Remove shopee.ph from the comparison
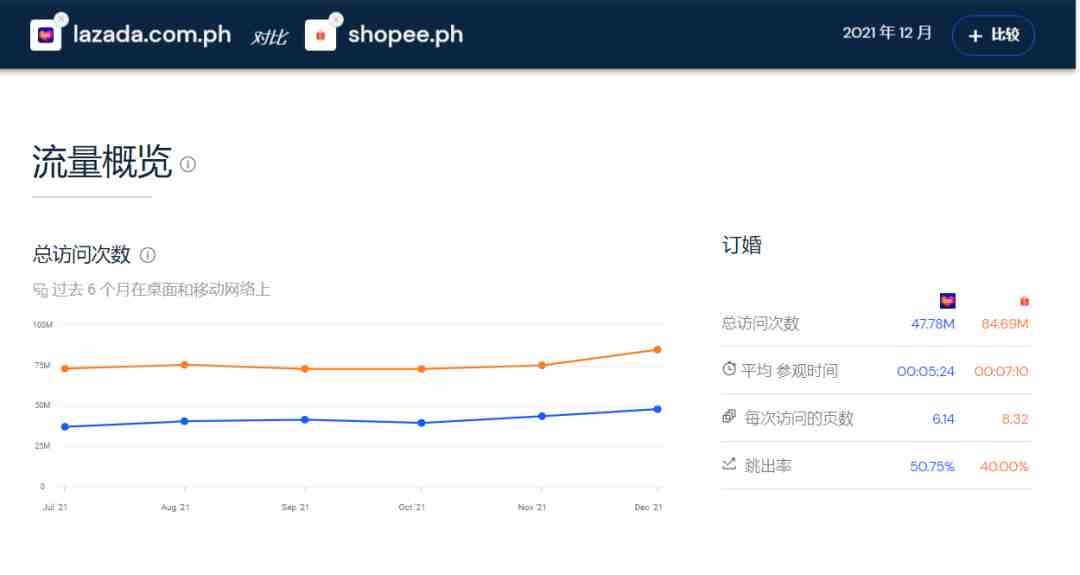This screenshot has width=1080, height=575. pyautogui.click(x=336, y=19)
